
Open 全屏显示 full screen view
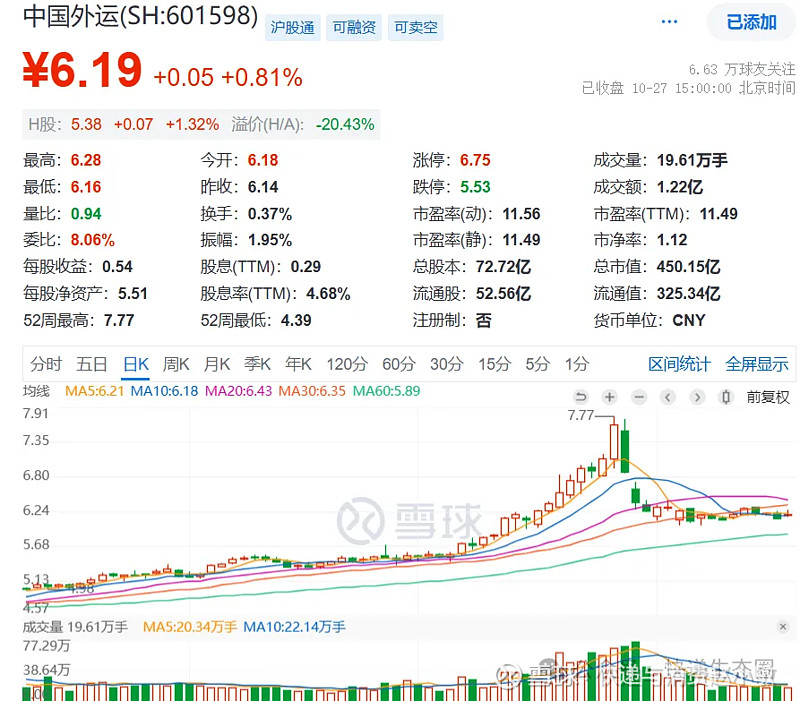coord(756,366)
